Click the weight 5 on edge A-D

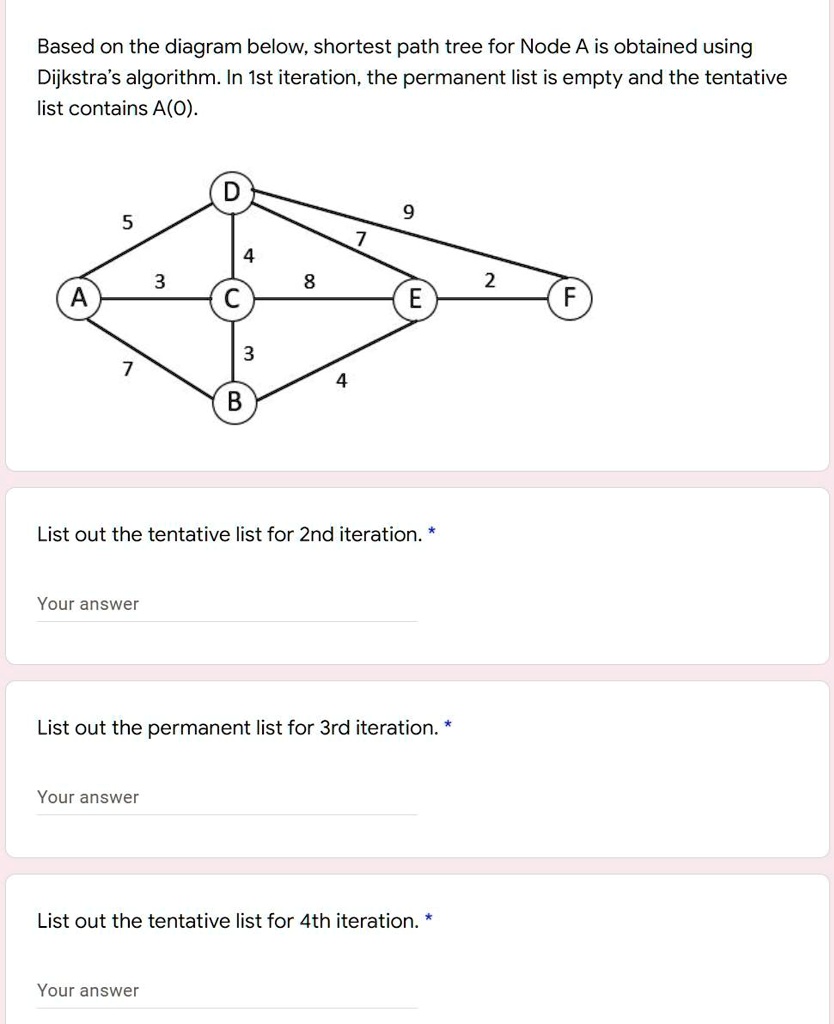(127, 222)
